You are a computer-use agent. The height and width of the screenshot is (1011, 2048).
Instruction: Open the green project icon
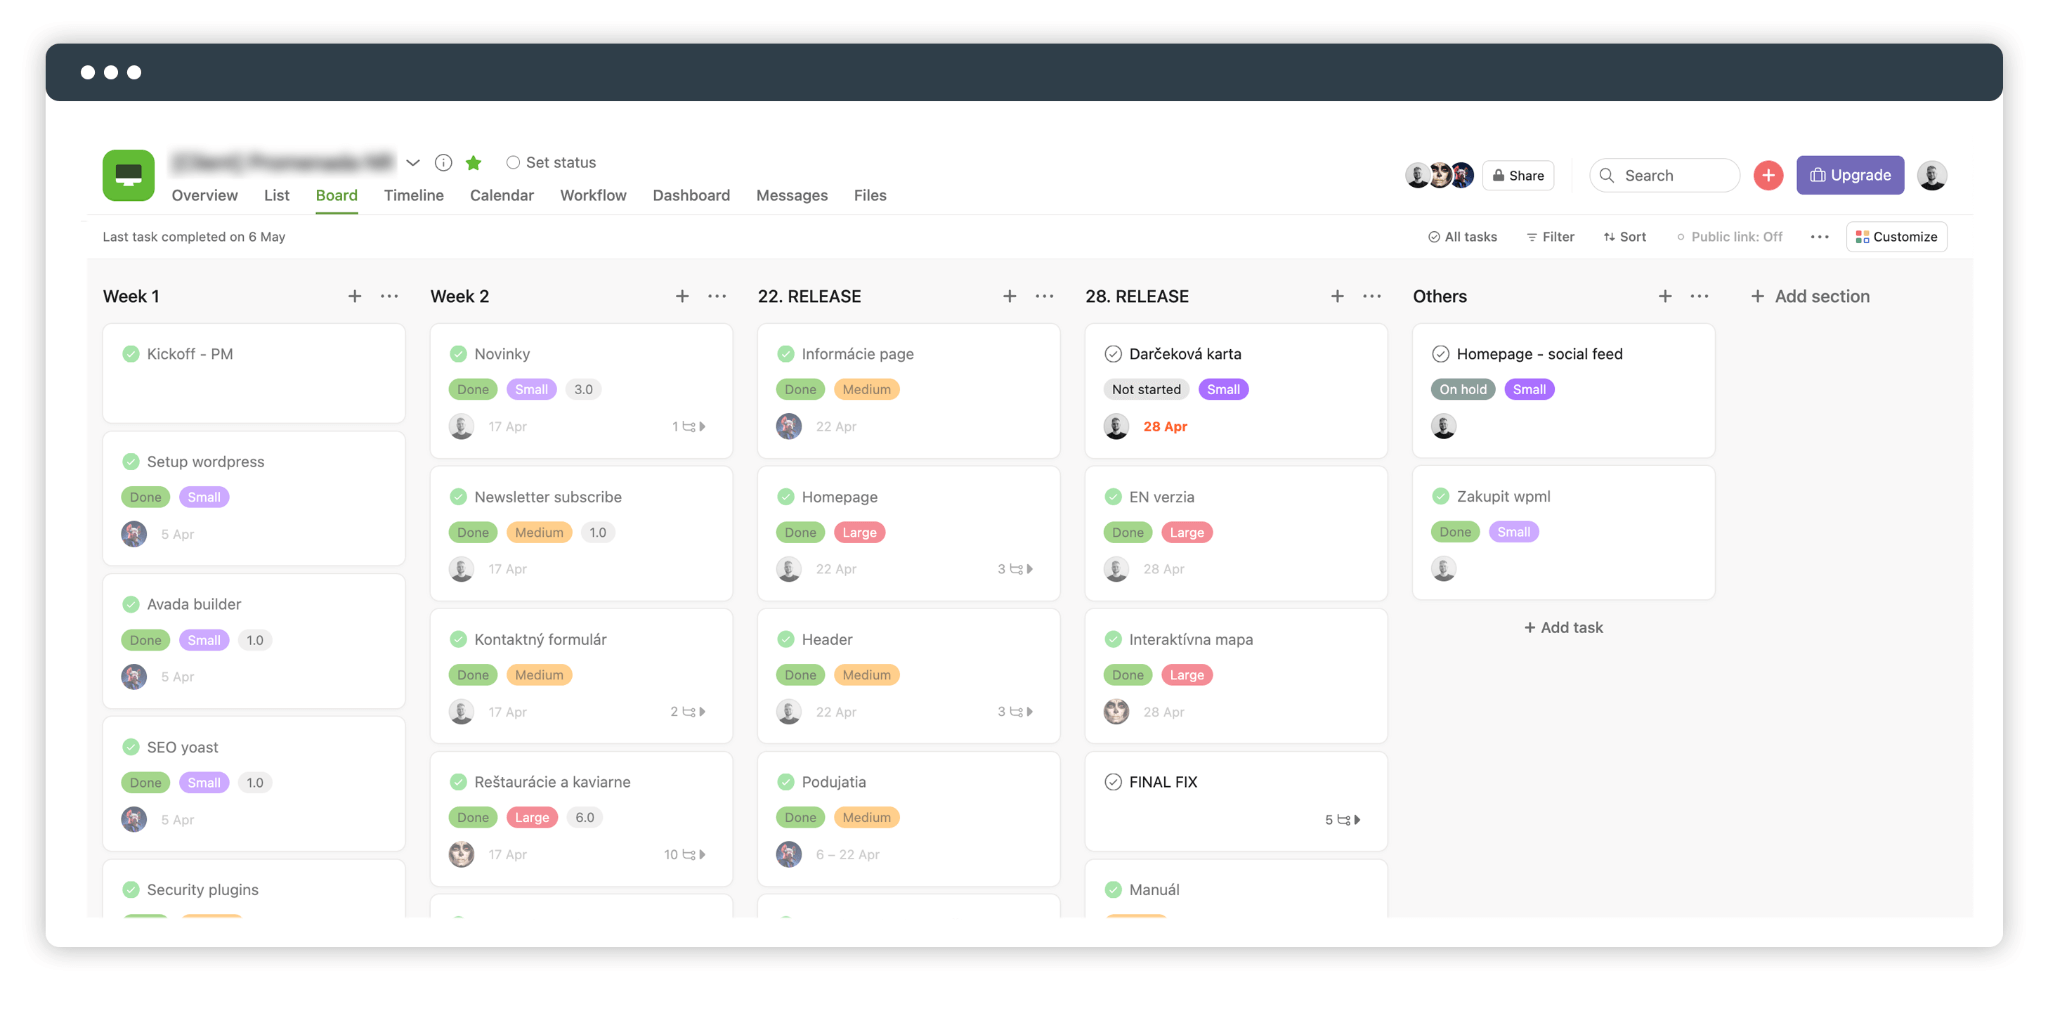pos(129,175)
